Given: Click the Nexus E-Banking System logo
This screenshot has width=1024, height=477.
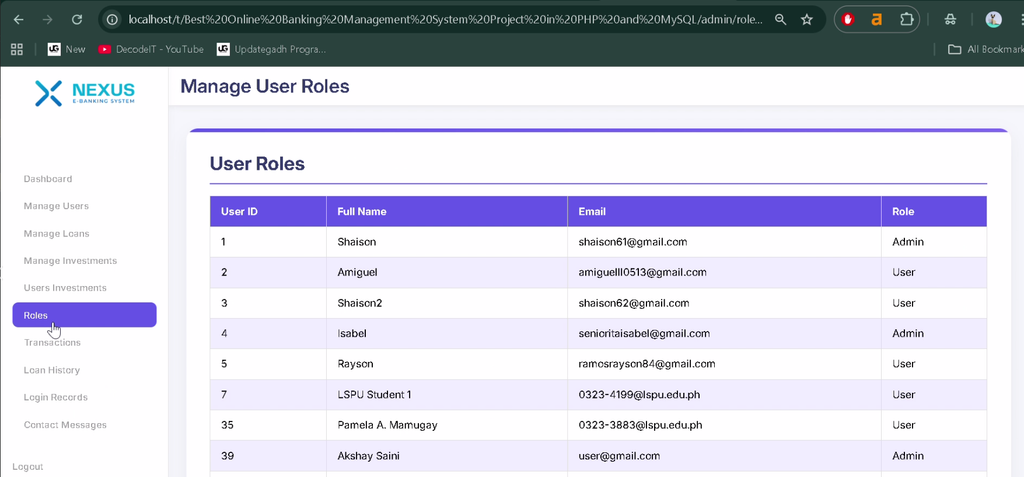Looking at the screenshot, I should [x=85, y=93].
